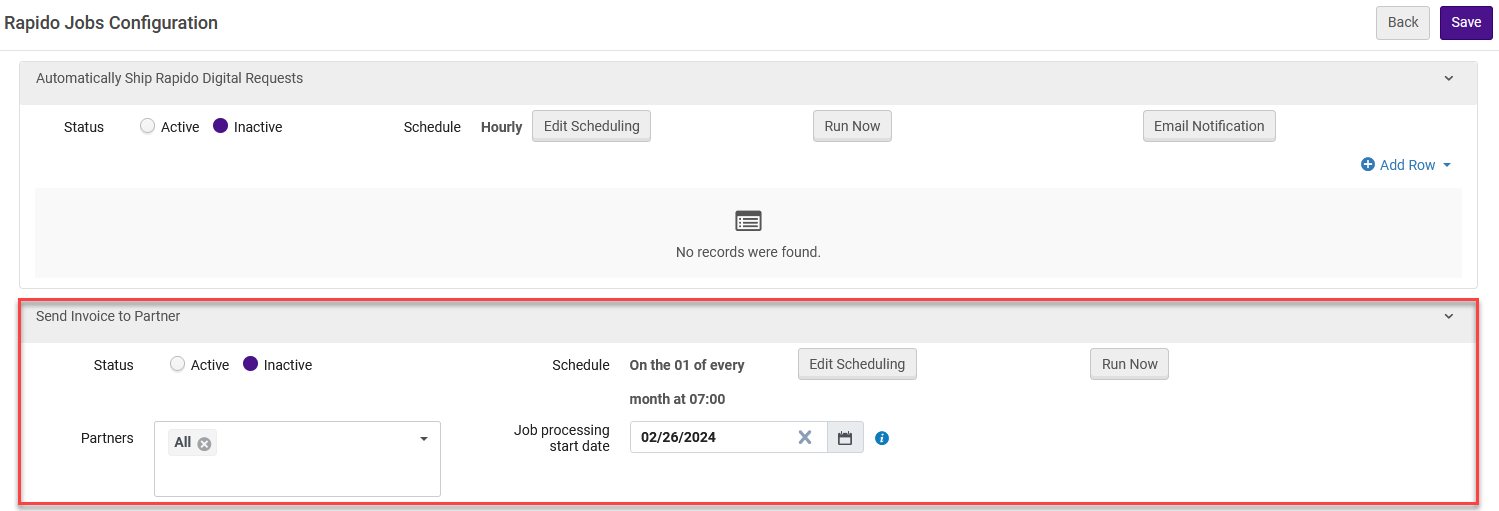1499x511 pixels.
Task: Clear the job processing start date with X
Action: tap(804, 437)
